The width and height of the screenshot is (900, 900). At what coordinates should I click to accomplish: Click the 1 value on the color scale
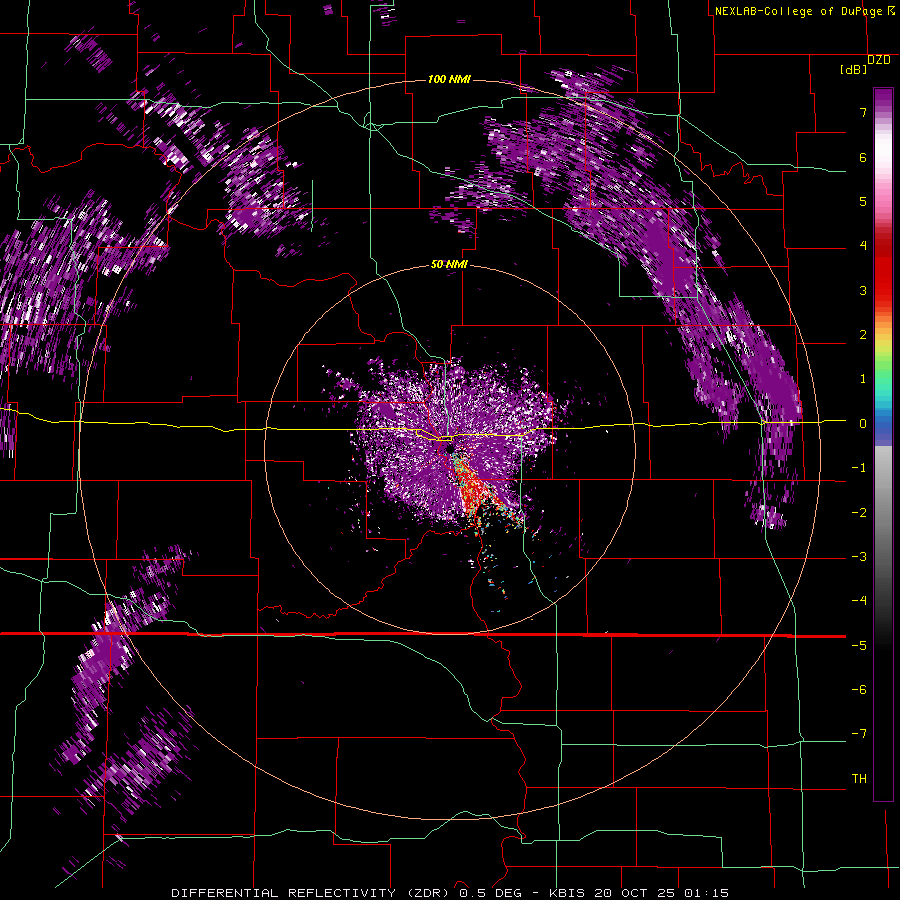click(863, 379)
